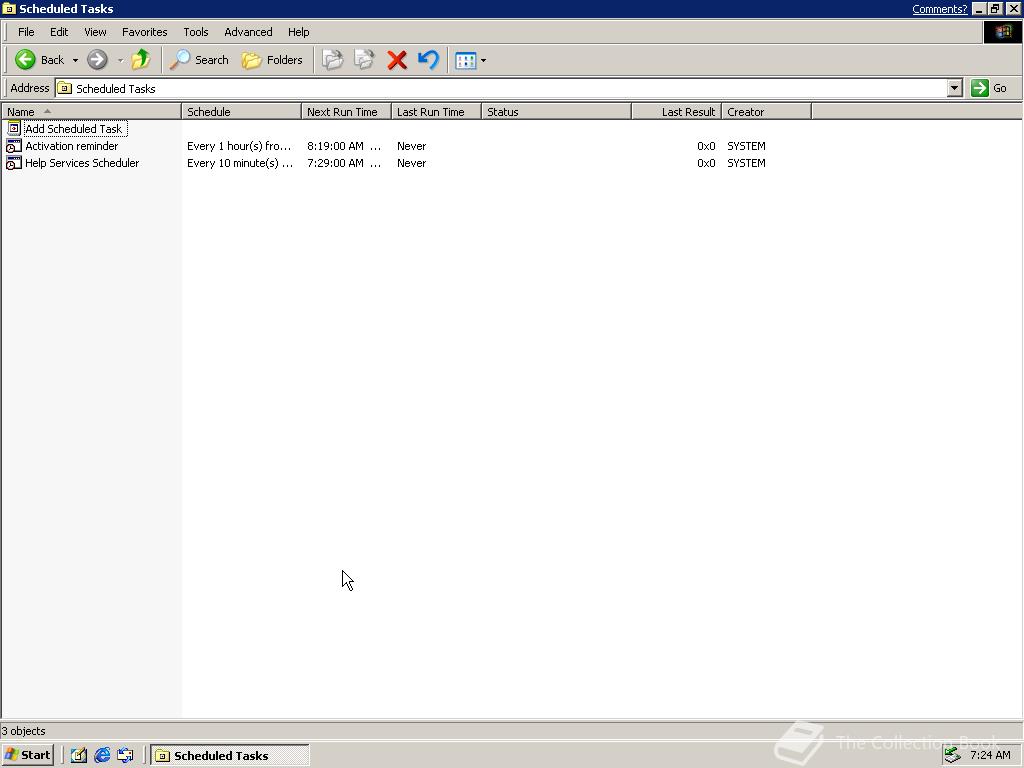Select the Activation reminder task icon
1024x768 pixels.
14,146
